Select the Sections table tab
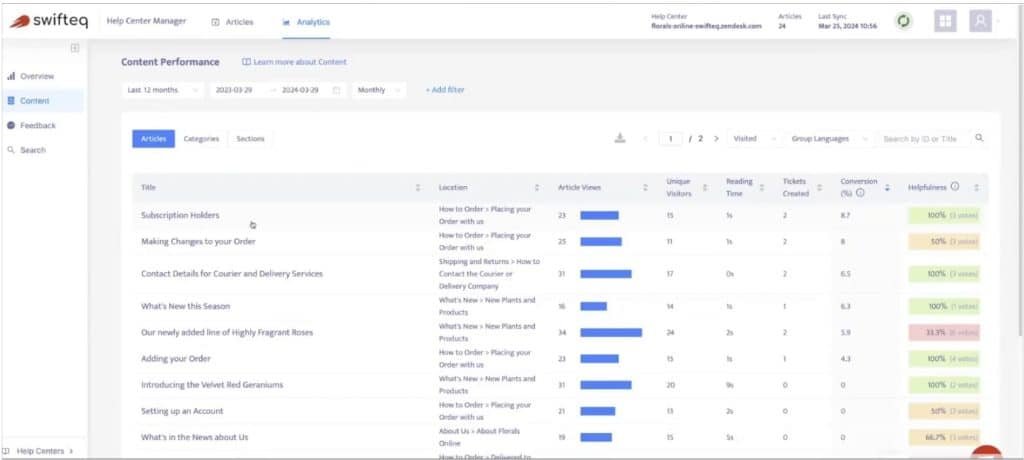This screenshot has width=1024, height=460. click(250, 139)
